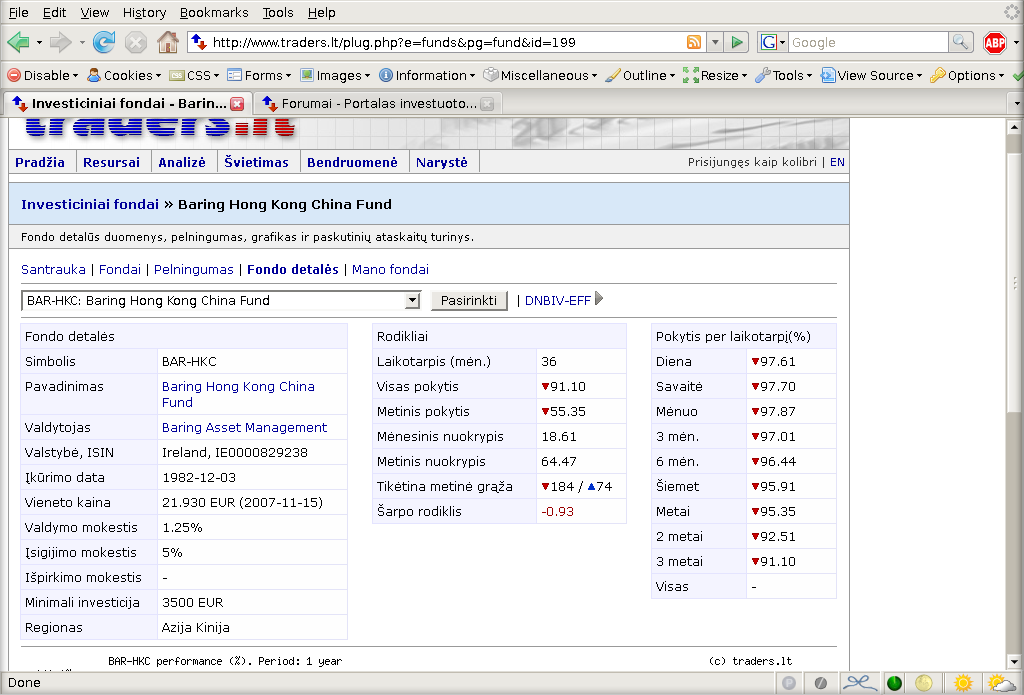Viewport: 1024px width, 695px height.
Task: Click the yellow moon status icon
Action: click(923, 683)
